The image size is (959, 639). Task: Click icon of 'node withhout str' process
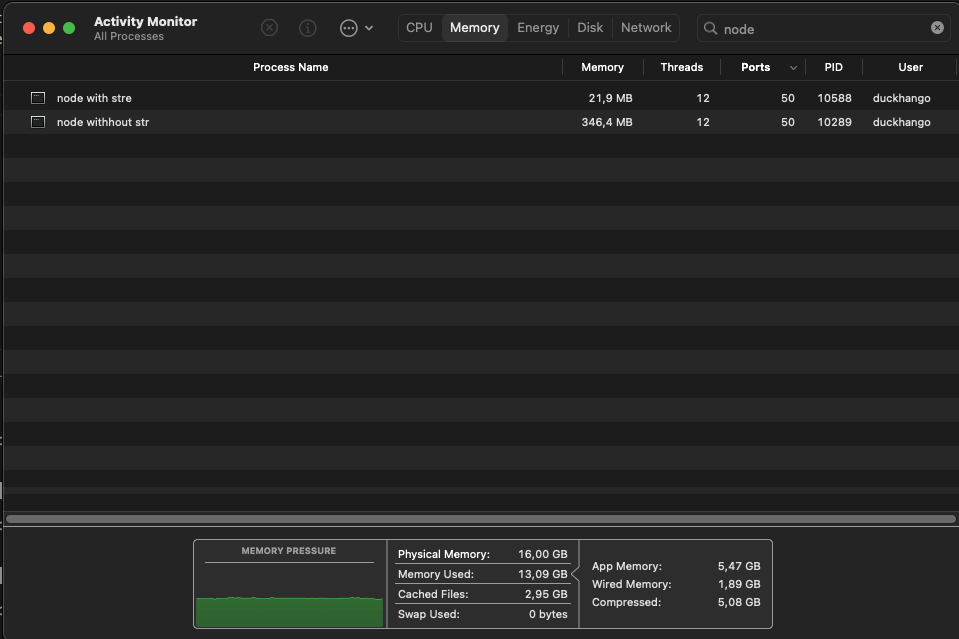coord(38,122)
